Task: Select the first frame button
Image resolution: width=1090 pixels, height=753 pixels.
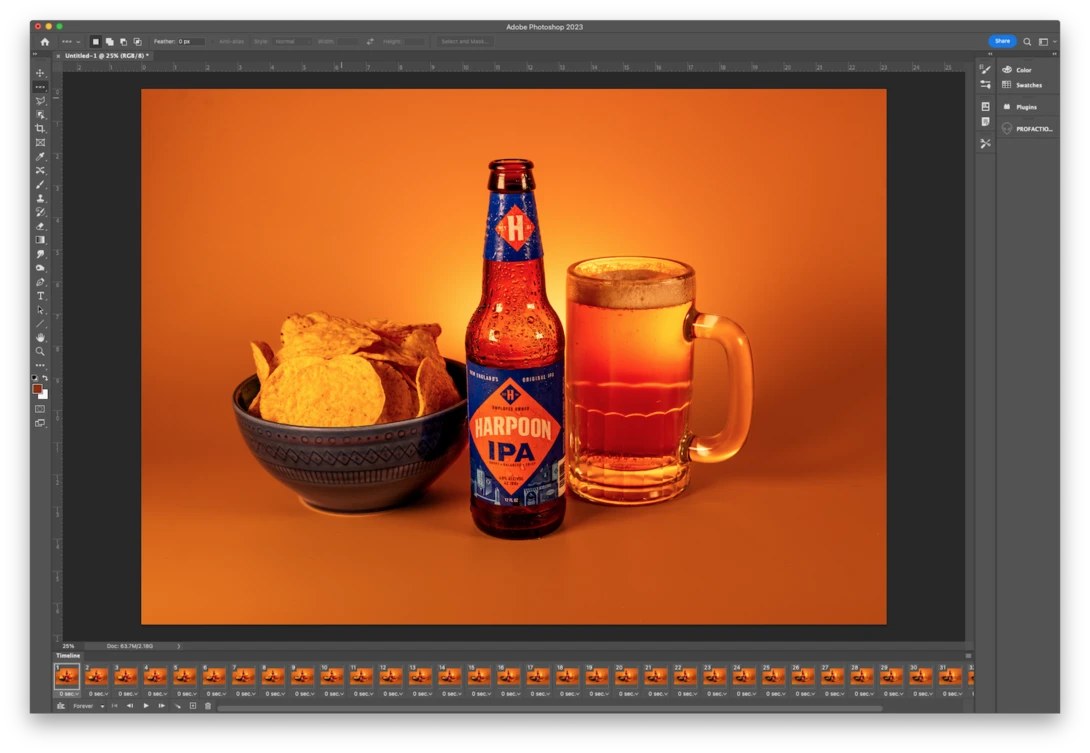Action: coord(115,706)
